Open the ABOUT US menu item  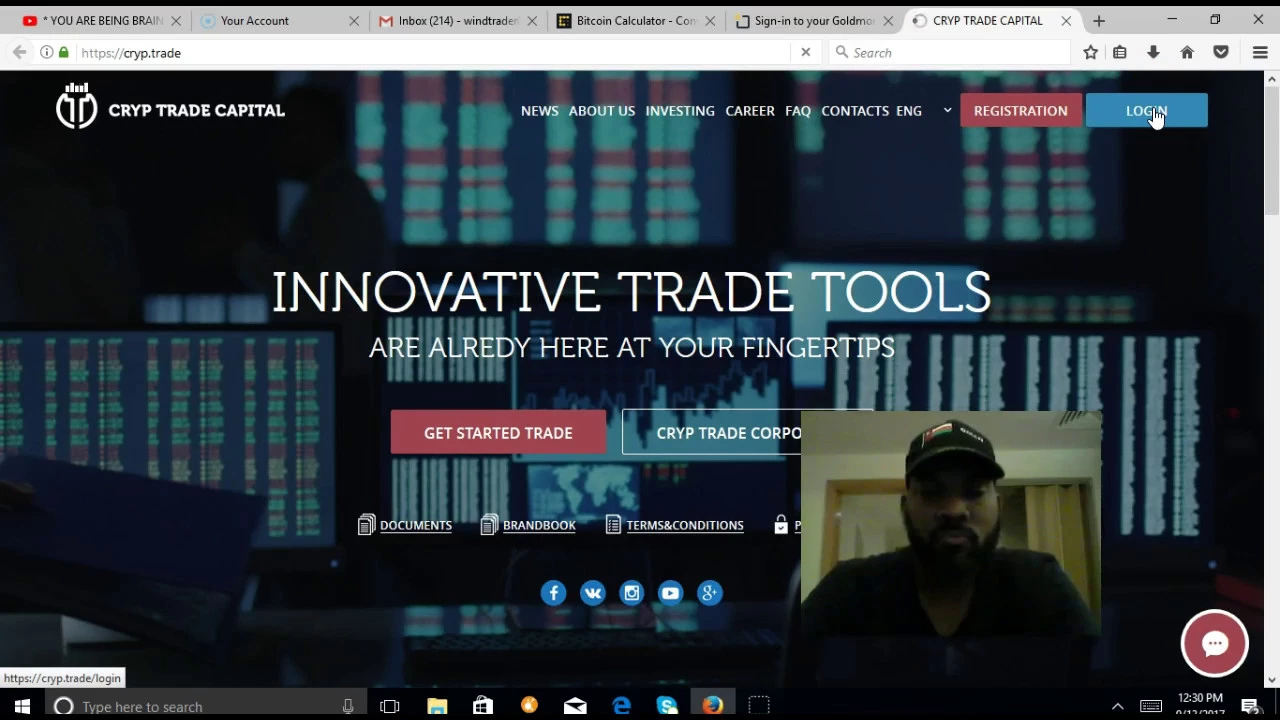[x=601, y=111]
